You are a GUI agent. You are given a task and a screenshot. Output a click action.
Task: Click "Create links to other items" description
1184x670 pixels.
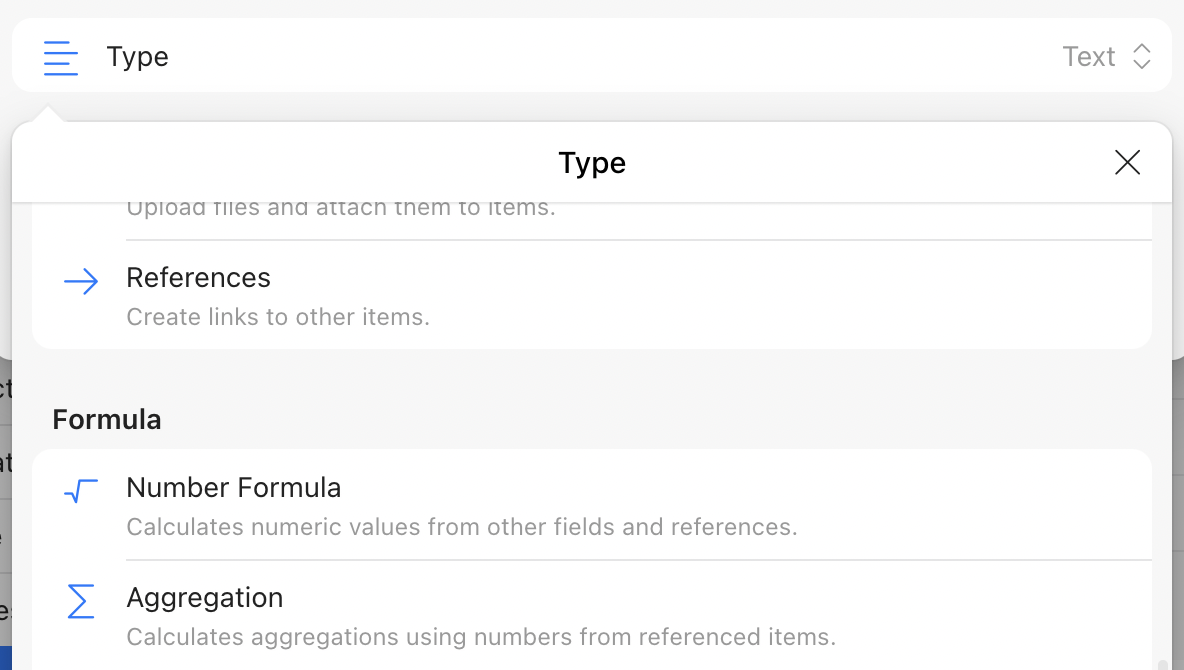tap(278, 317)
